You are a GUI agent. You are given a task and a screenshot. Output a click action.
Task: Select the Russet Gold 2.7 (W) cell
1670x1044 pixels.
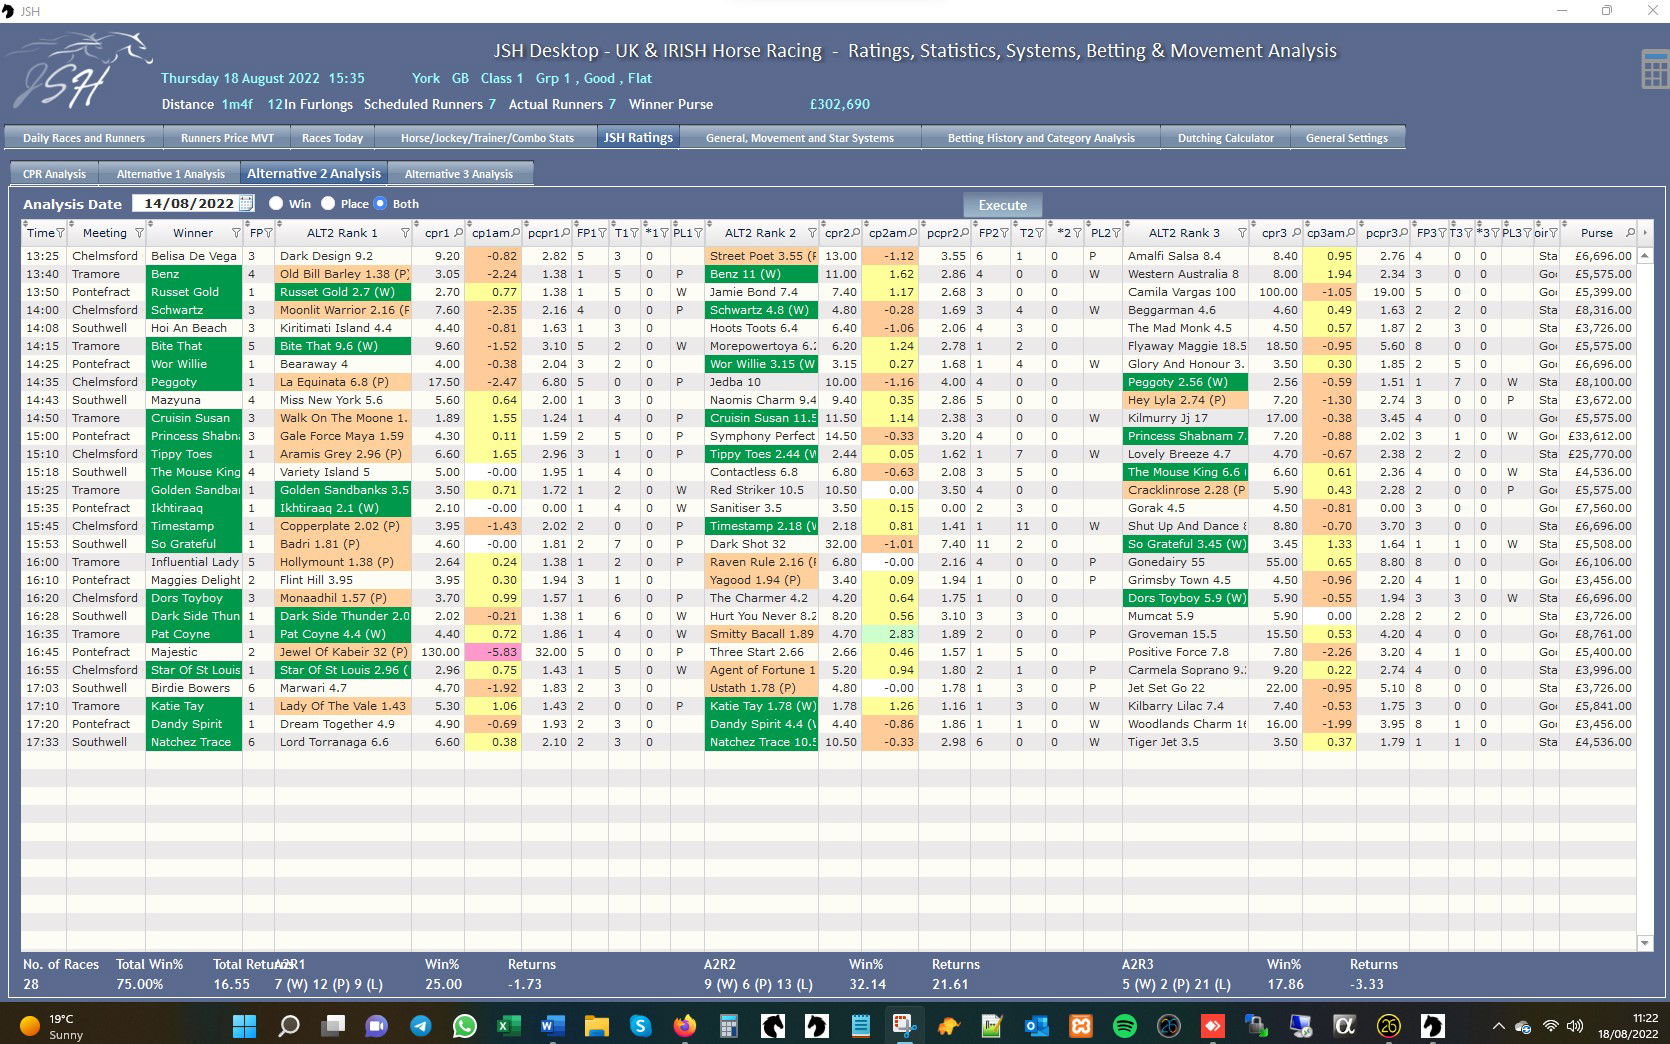344,292
